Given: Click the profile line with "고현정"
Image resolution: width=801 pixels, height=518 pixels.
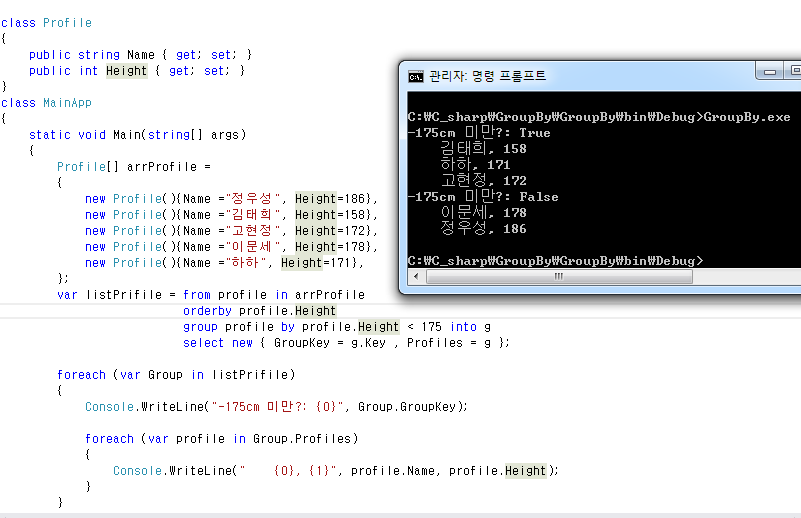Looking at the screenshot, I should [231, 230].
